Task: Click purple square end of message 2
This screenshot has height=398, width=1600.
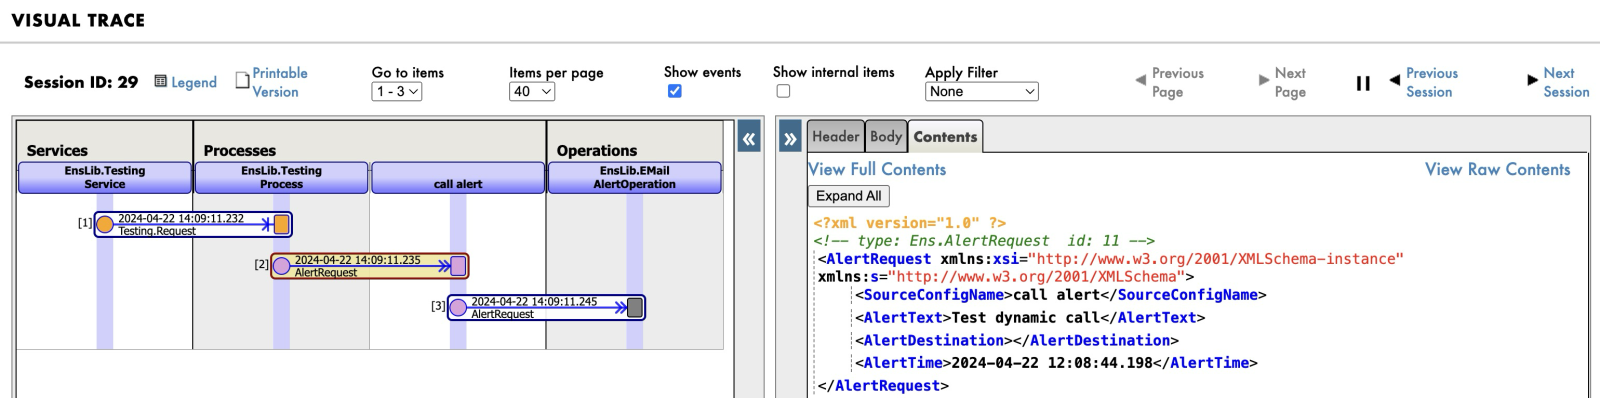Action: (458, 266)
